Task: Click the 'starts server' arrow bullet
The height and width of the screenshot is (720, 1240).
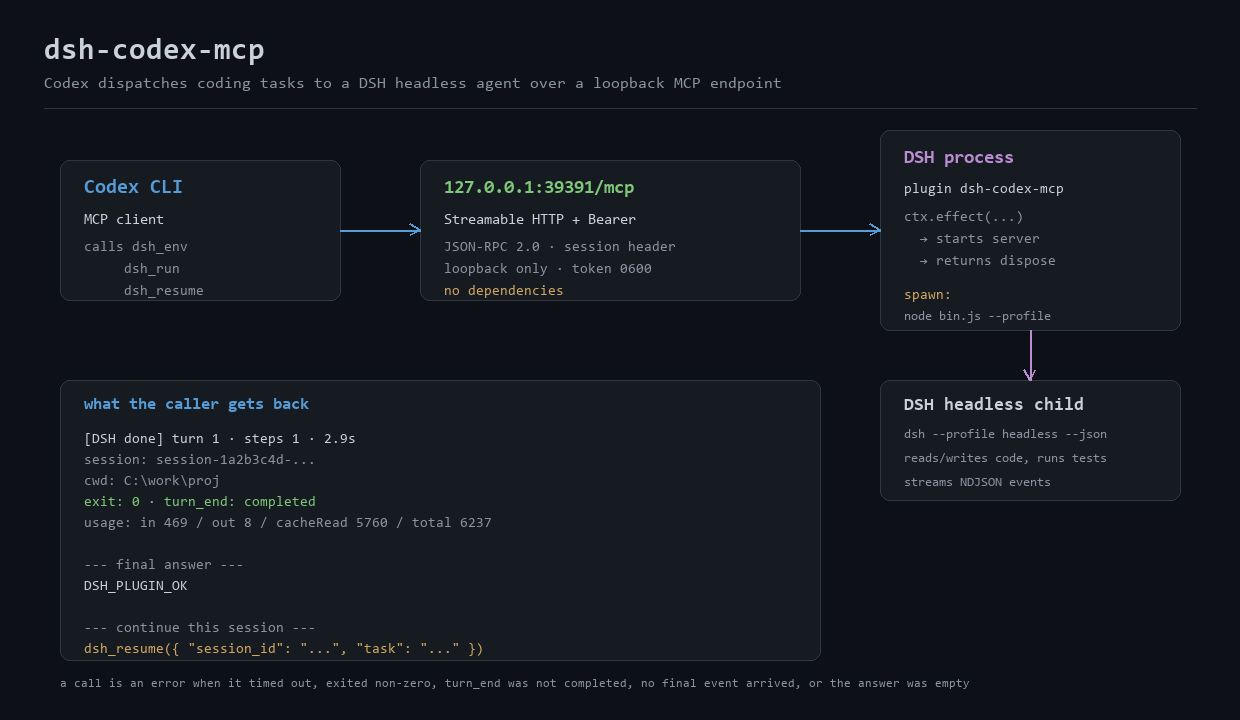Action: click(x=924, y=239)
